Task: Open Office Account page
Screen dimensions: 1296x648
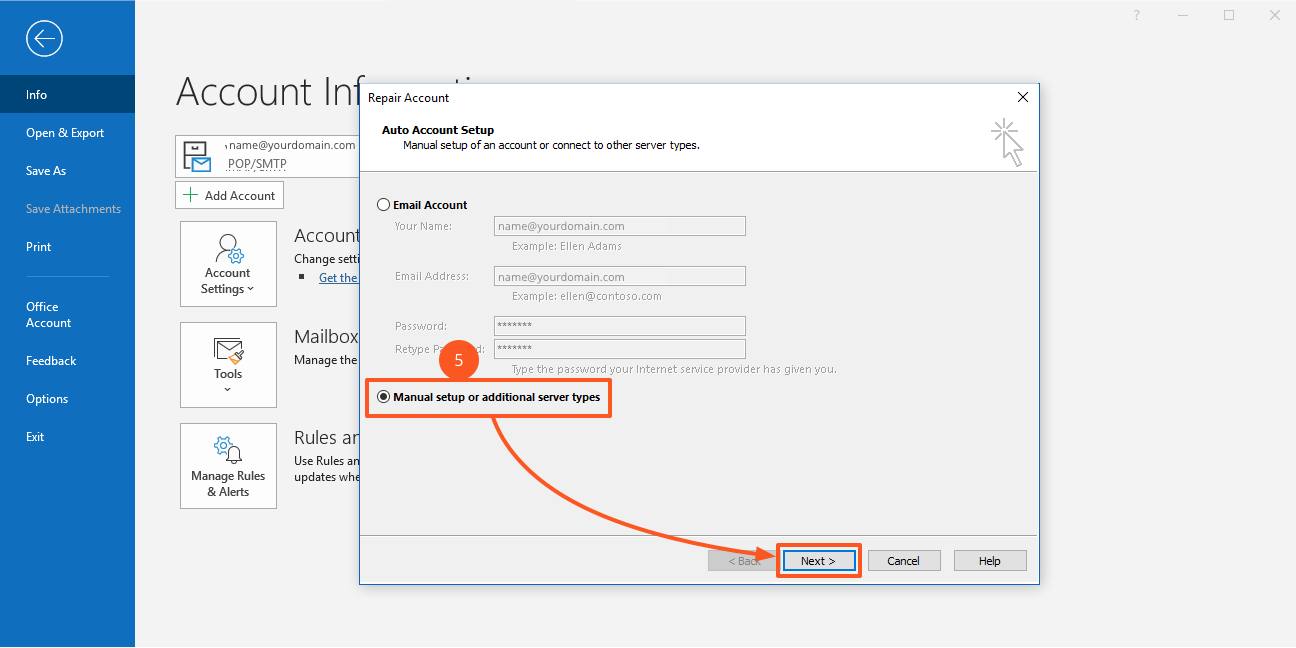Action: point(48,315)
